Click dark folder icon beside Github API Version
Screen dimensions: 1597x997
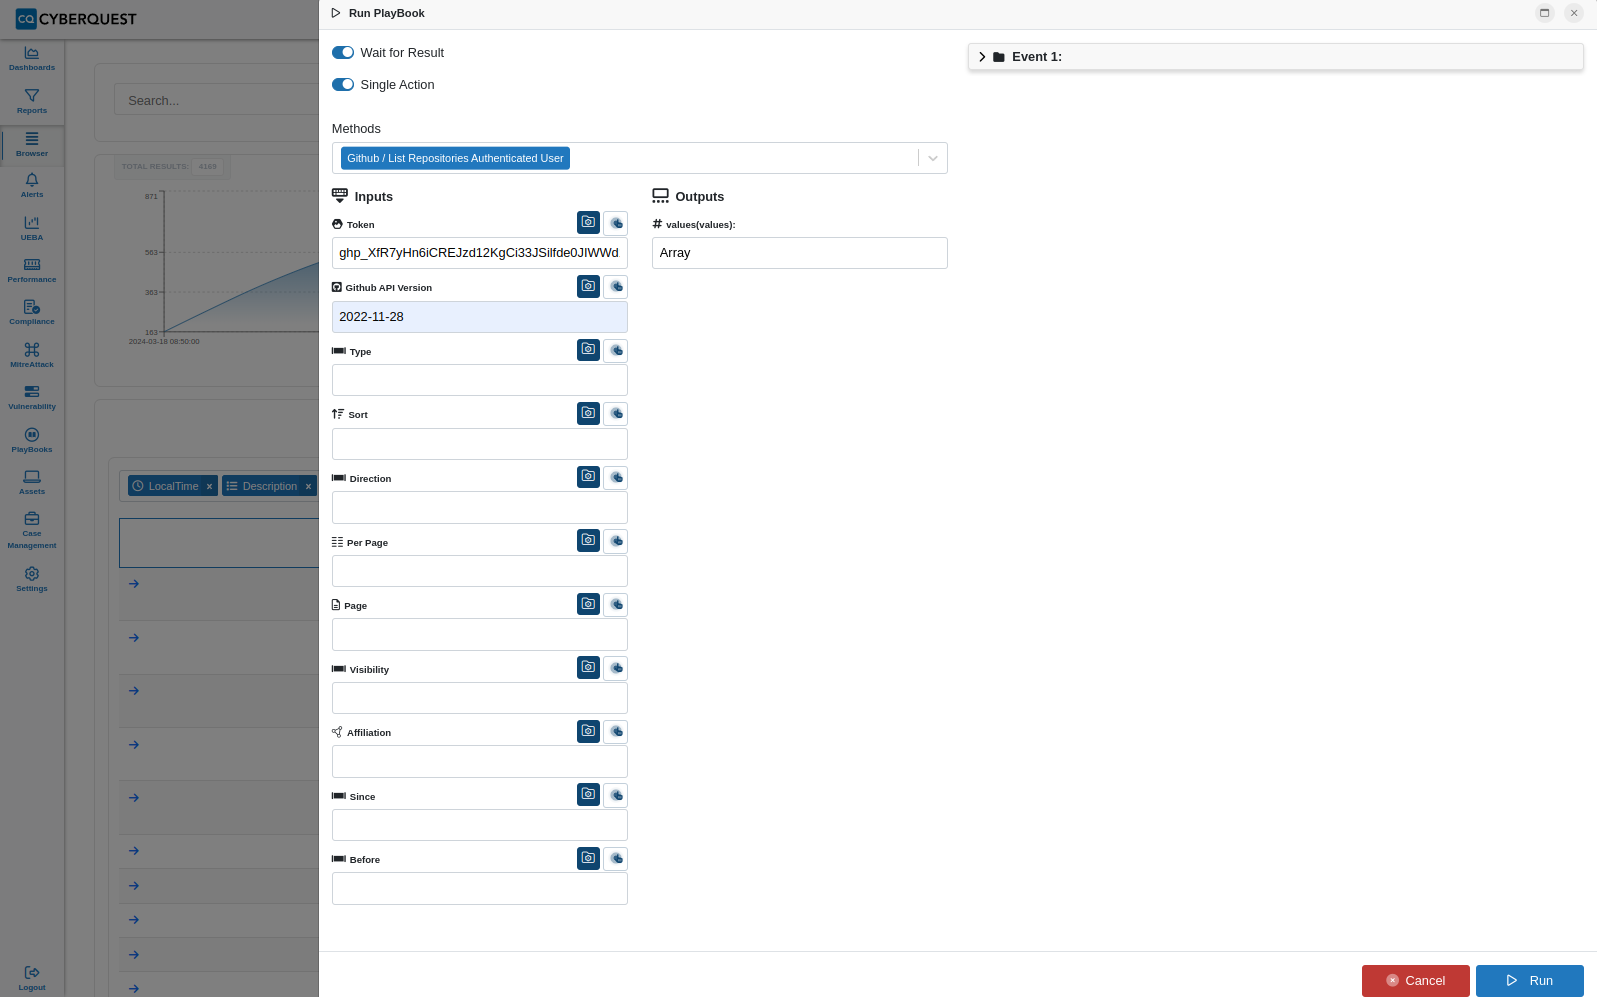588,286
